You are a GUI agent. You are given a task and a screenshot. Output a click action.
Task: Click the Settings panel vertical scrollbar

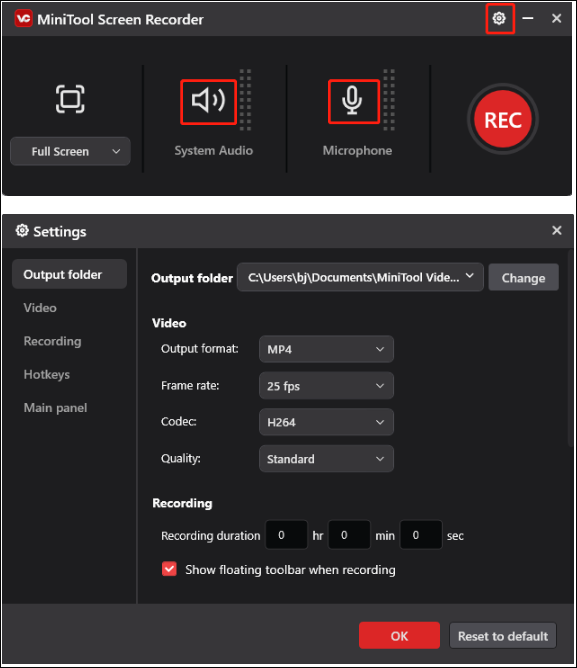click(x=571, y=348)
